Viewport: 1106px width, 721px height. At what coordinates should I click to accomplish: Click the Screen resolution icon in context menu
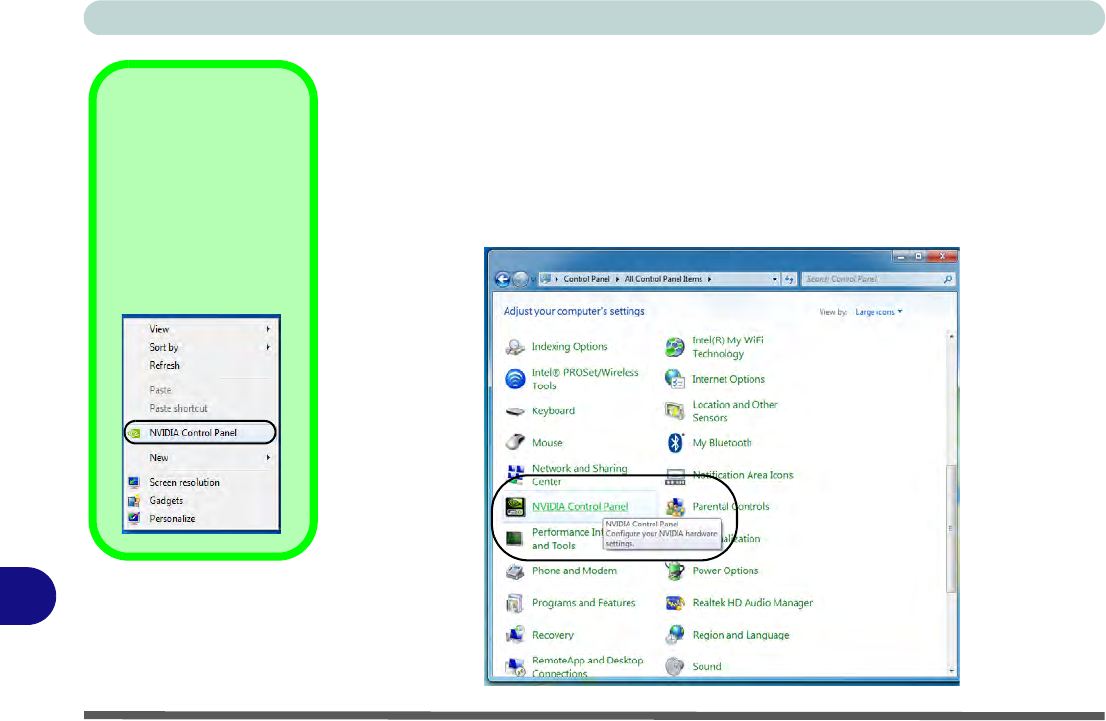pos(134,483)
